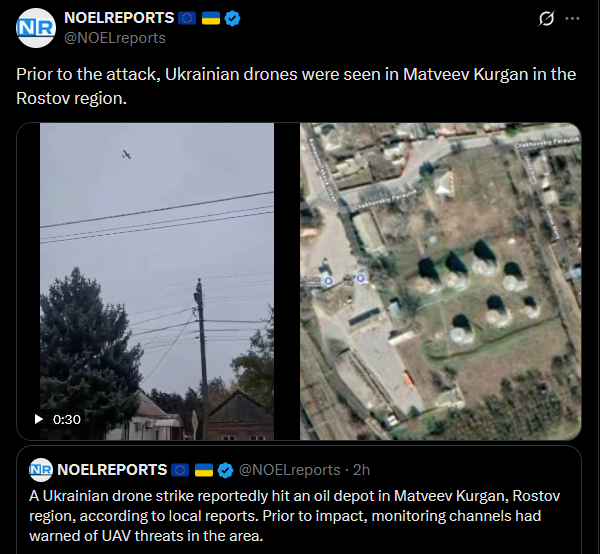Click the blue verified badge in the header
Screen dimensions: 600x554
[x=232, y=18]
